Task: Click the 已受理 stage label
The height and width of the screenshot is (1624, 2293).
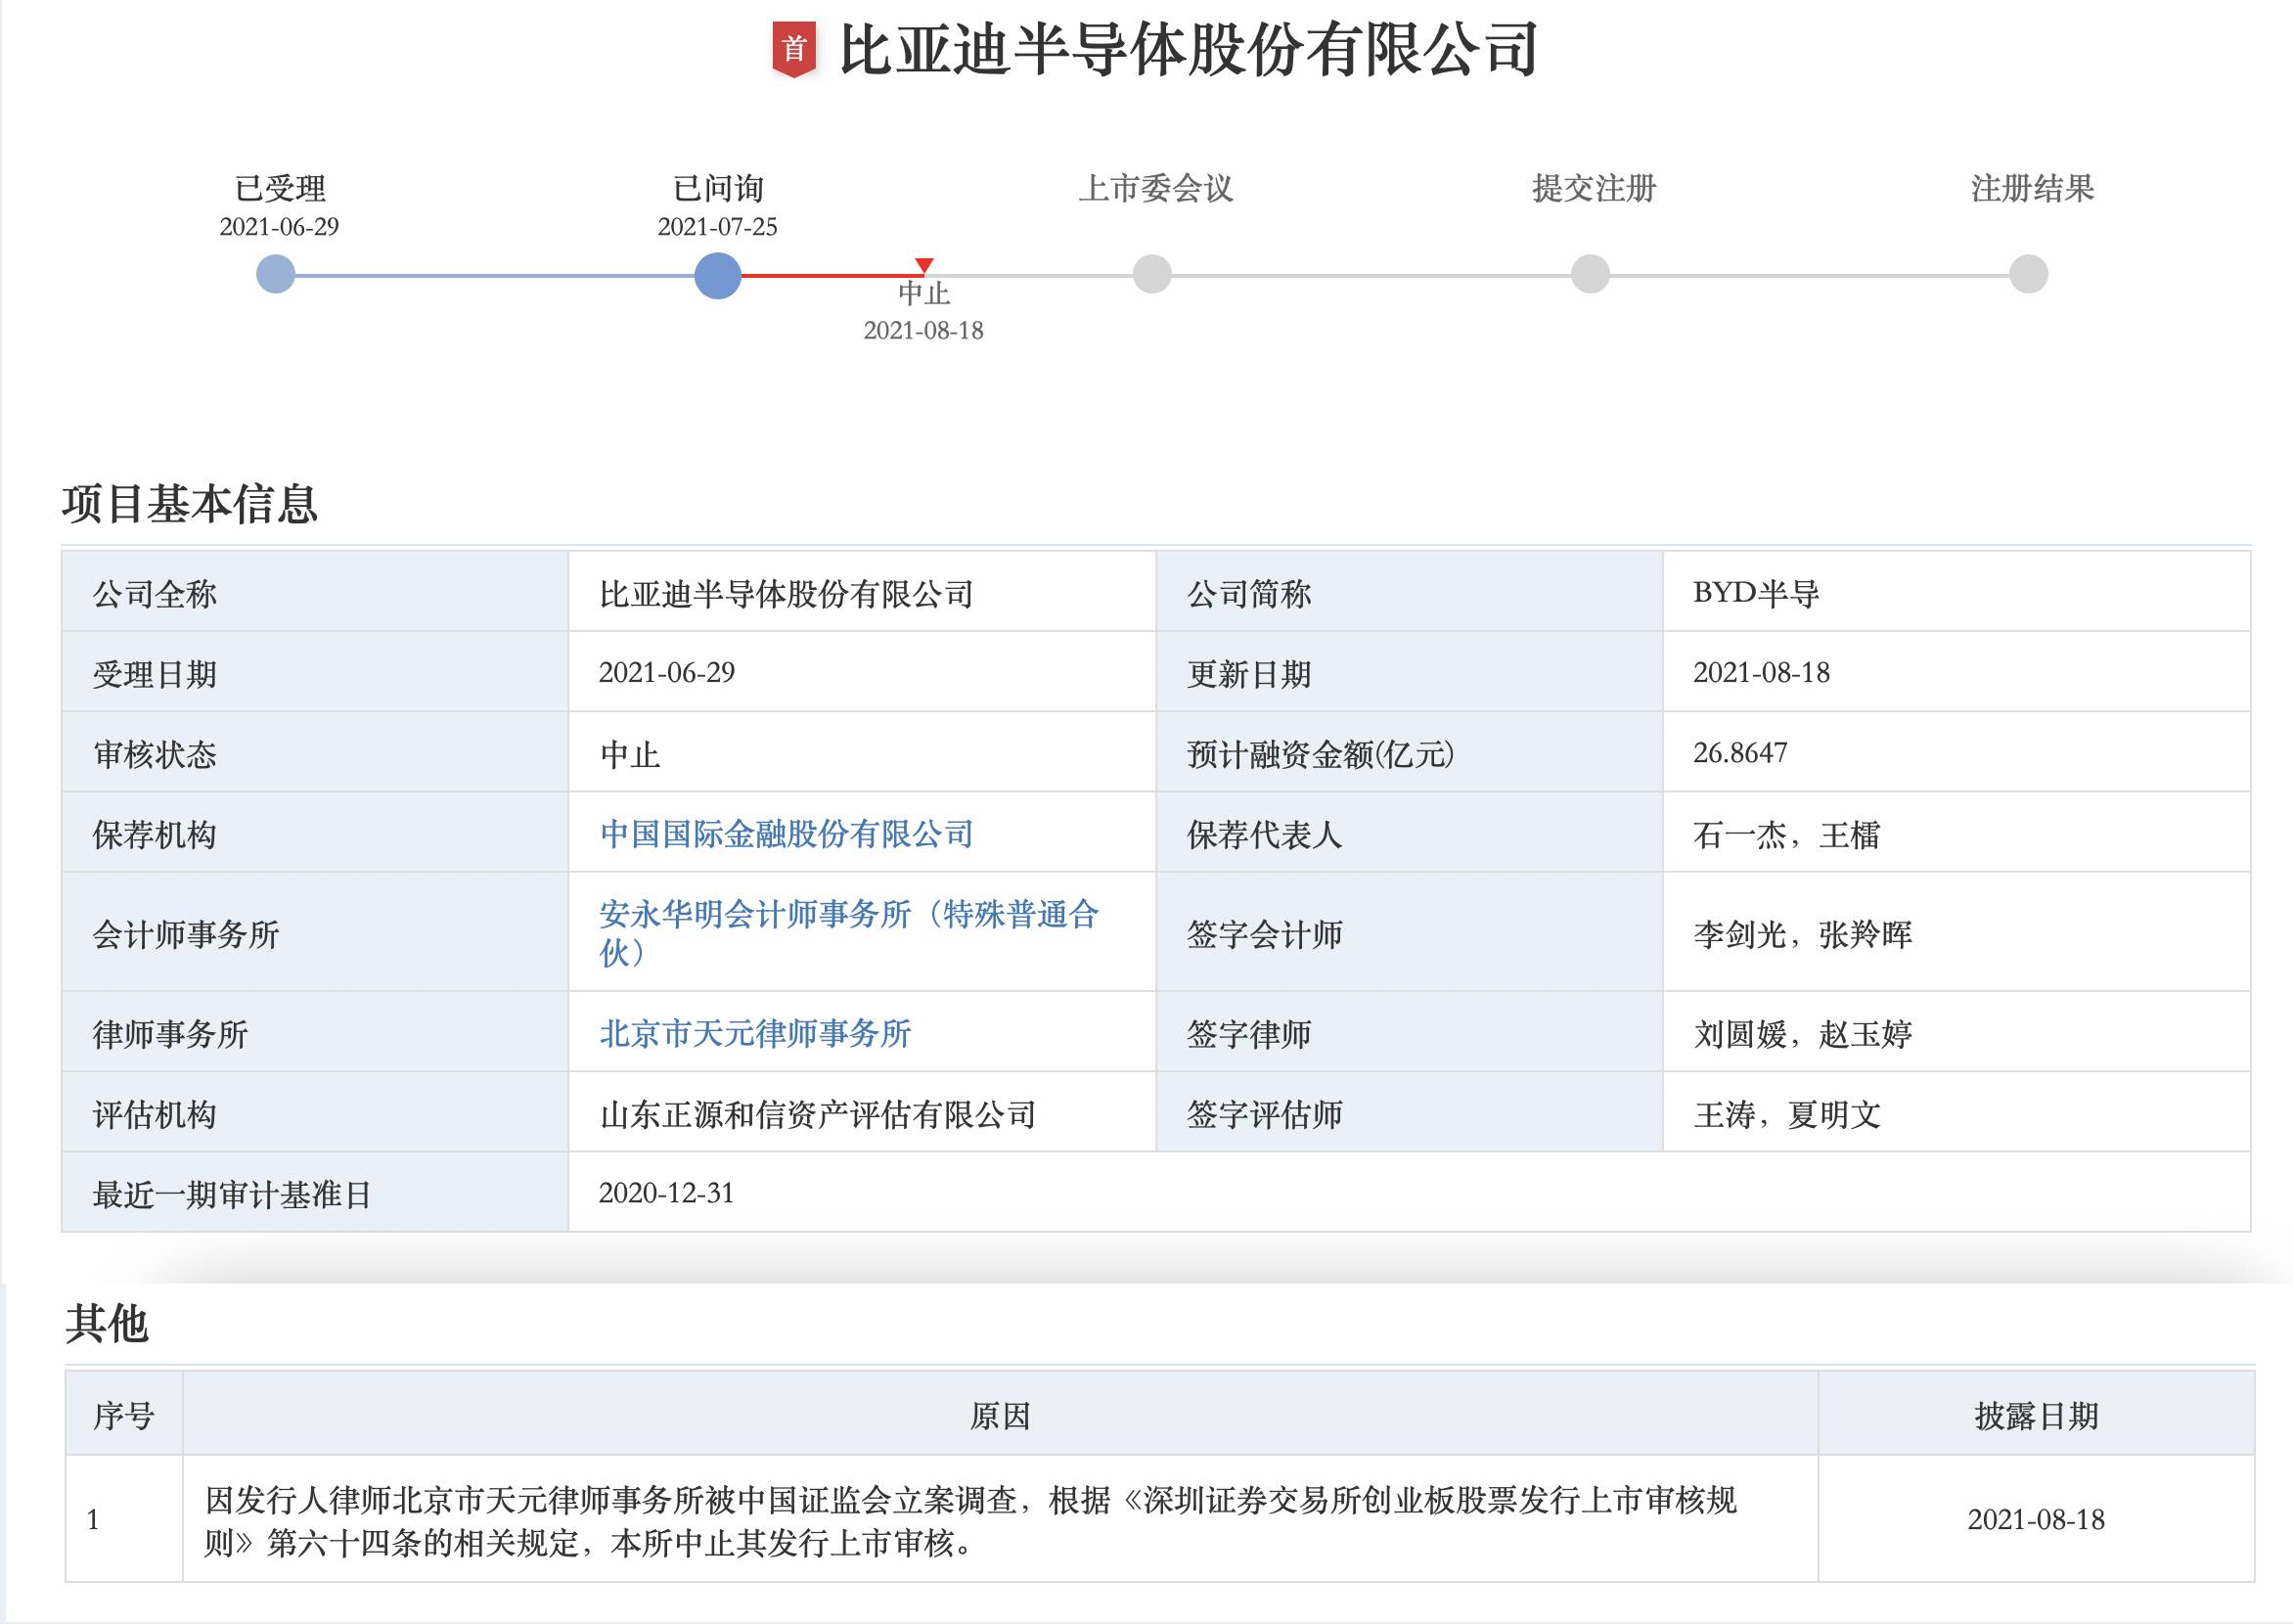Action: 280,188
